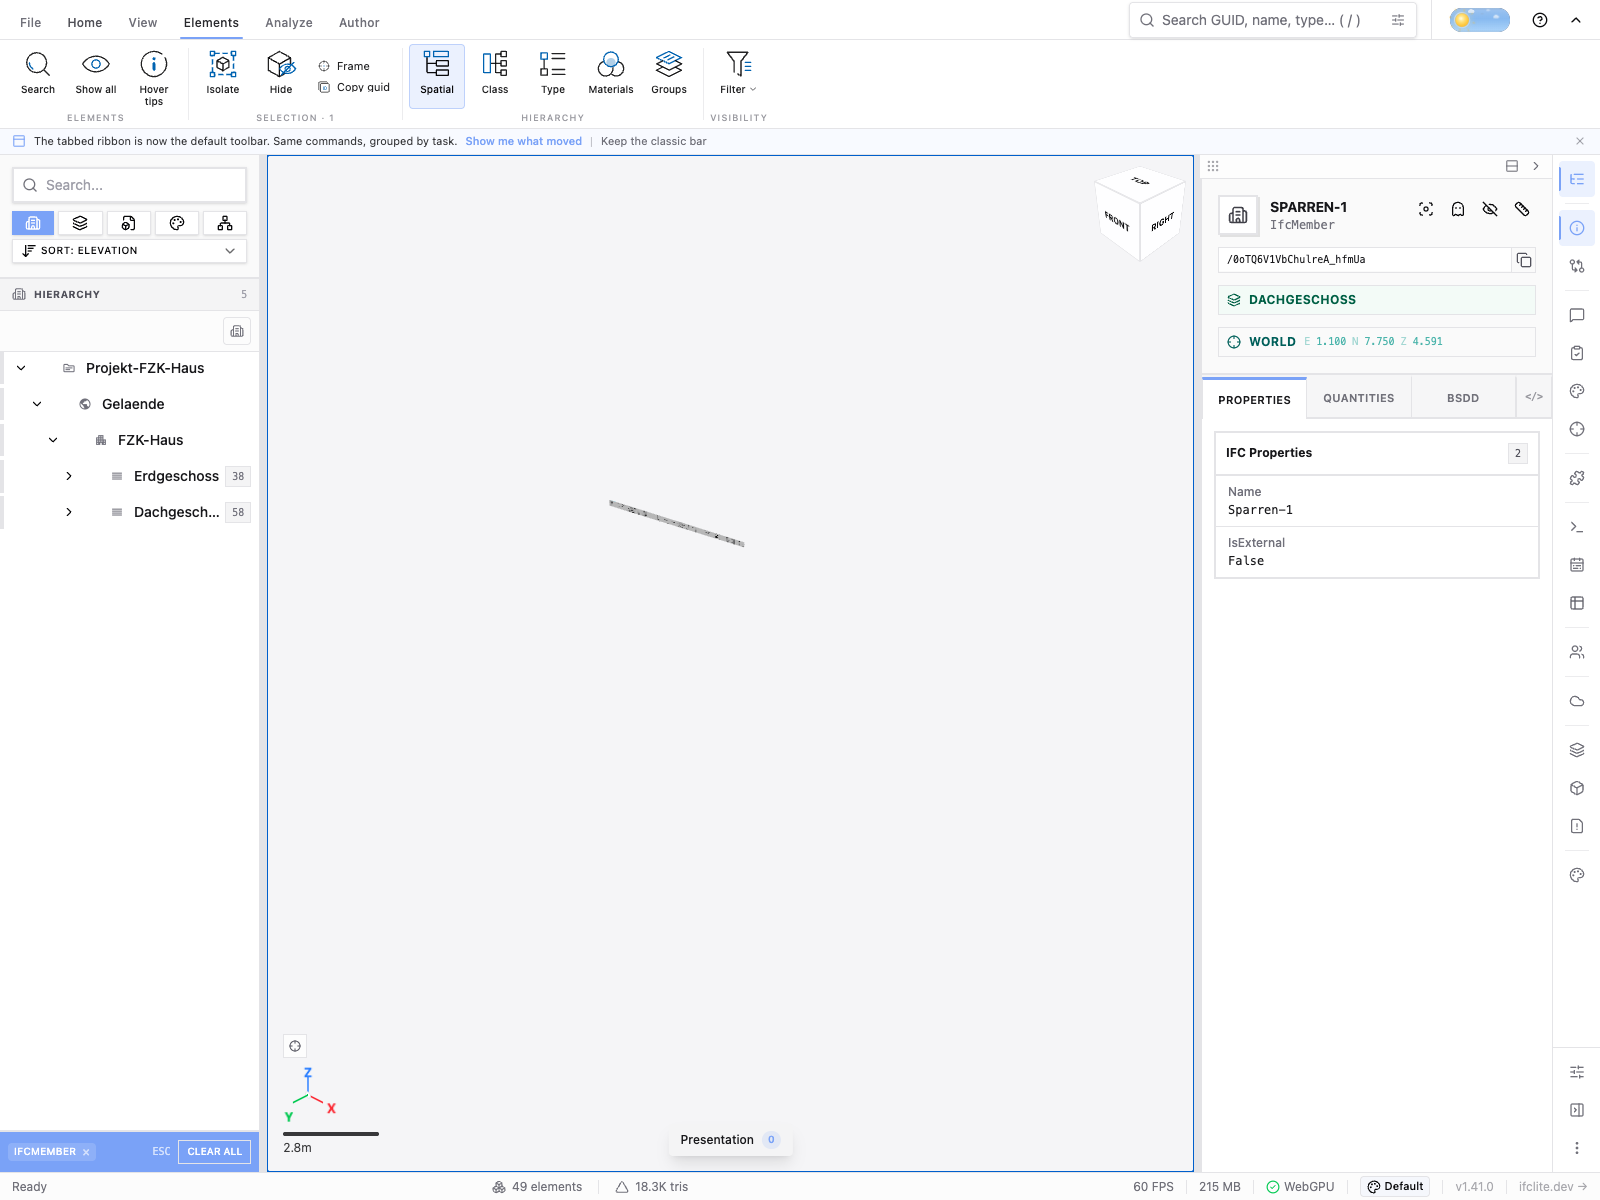Click Show me what moved link
Image resolution: width=1600 pixels, height=1200 pixels.
pos(523,141)
